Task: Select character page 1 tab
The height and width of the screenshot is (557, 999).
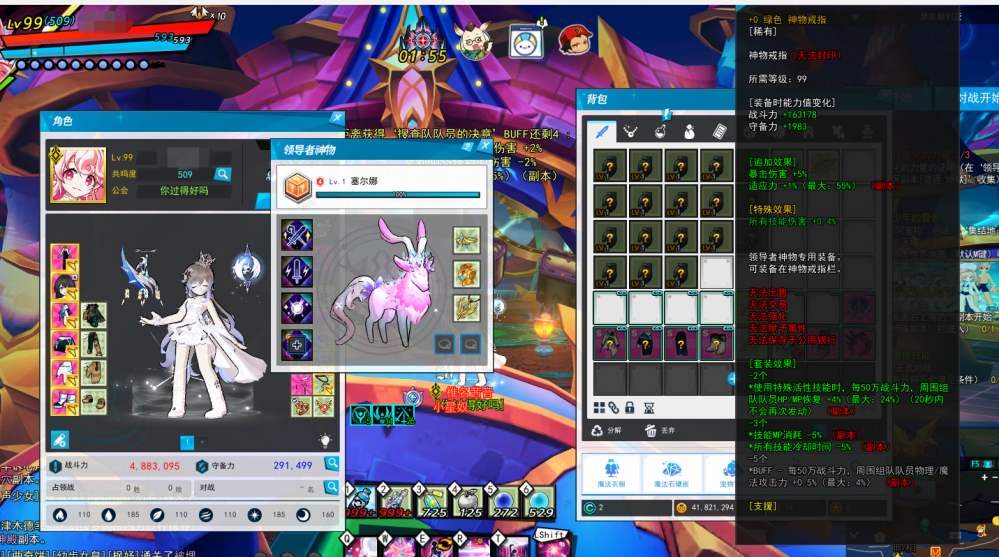Action: coord(187,442)
